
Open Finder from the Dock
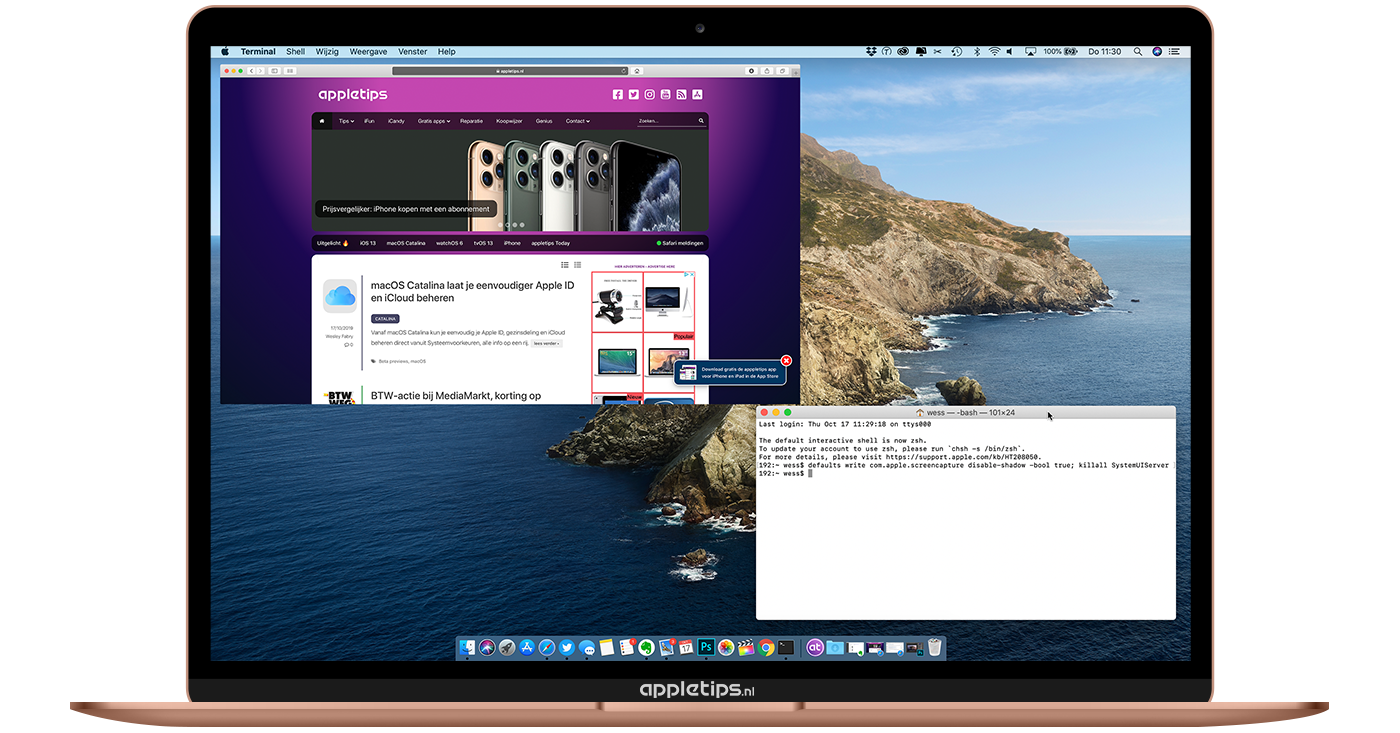467,648
